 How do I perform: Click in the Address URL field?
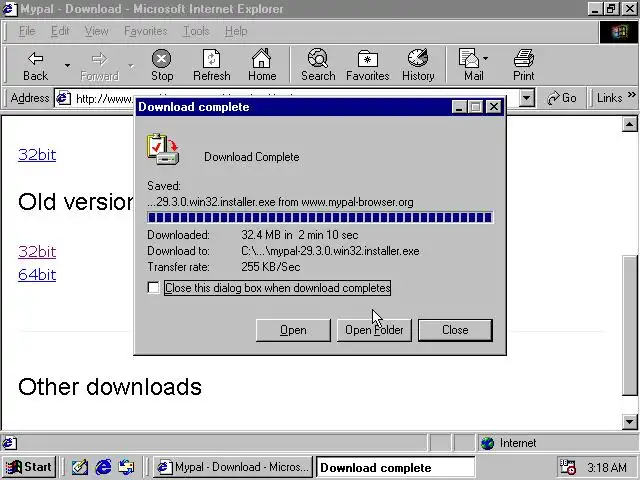[x=296, y=98]
